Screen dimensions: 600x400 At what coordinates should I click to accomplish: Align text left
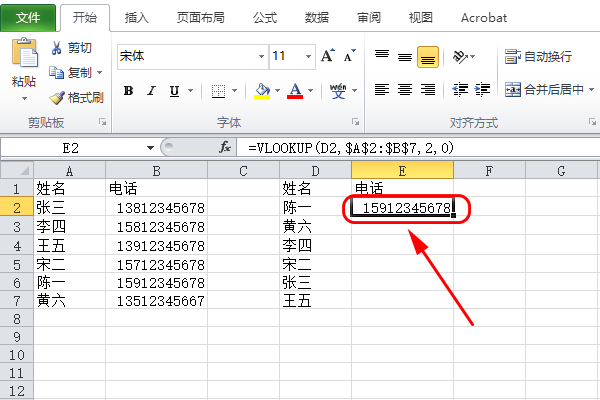pos(382,90)
